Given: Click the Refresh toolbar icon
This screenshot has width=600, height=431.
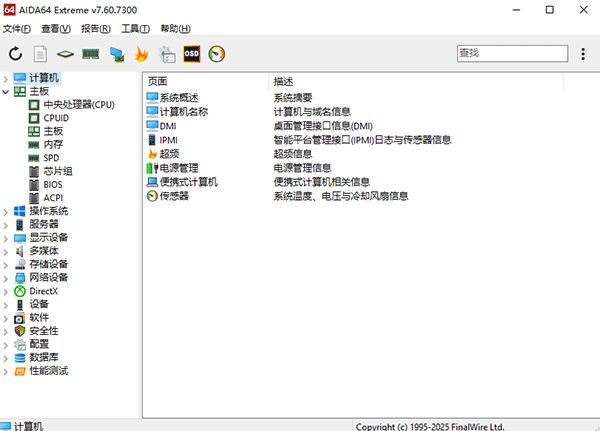Looking at the screenshot, I should point(15,54).
